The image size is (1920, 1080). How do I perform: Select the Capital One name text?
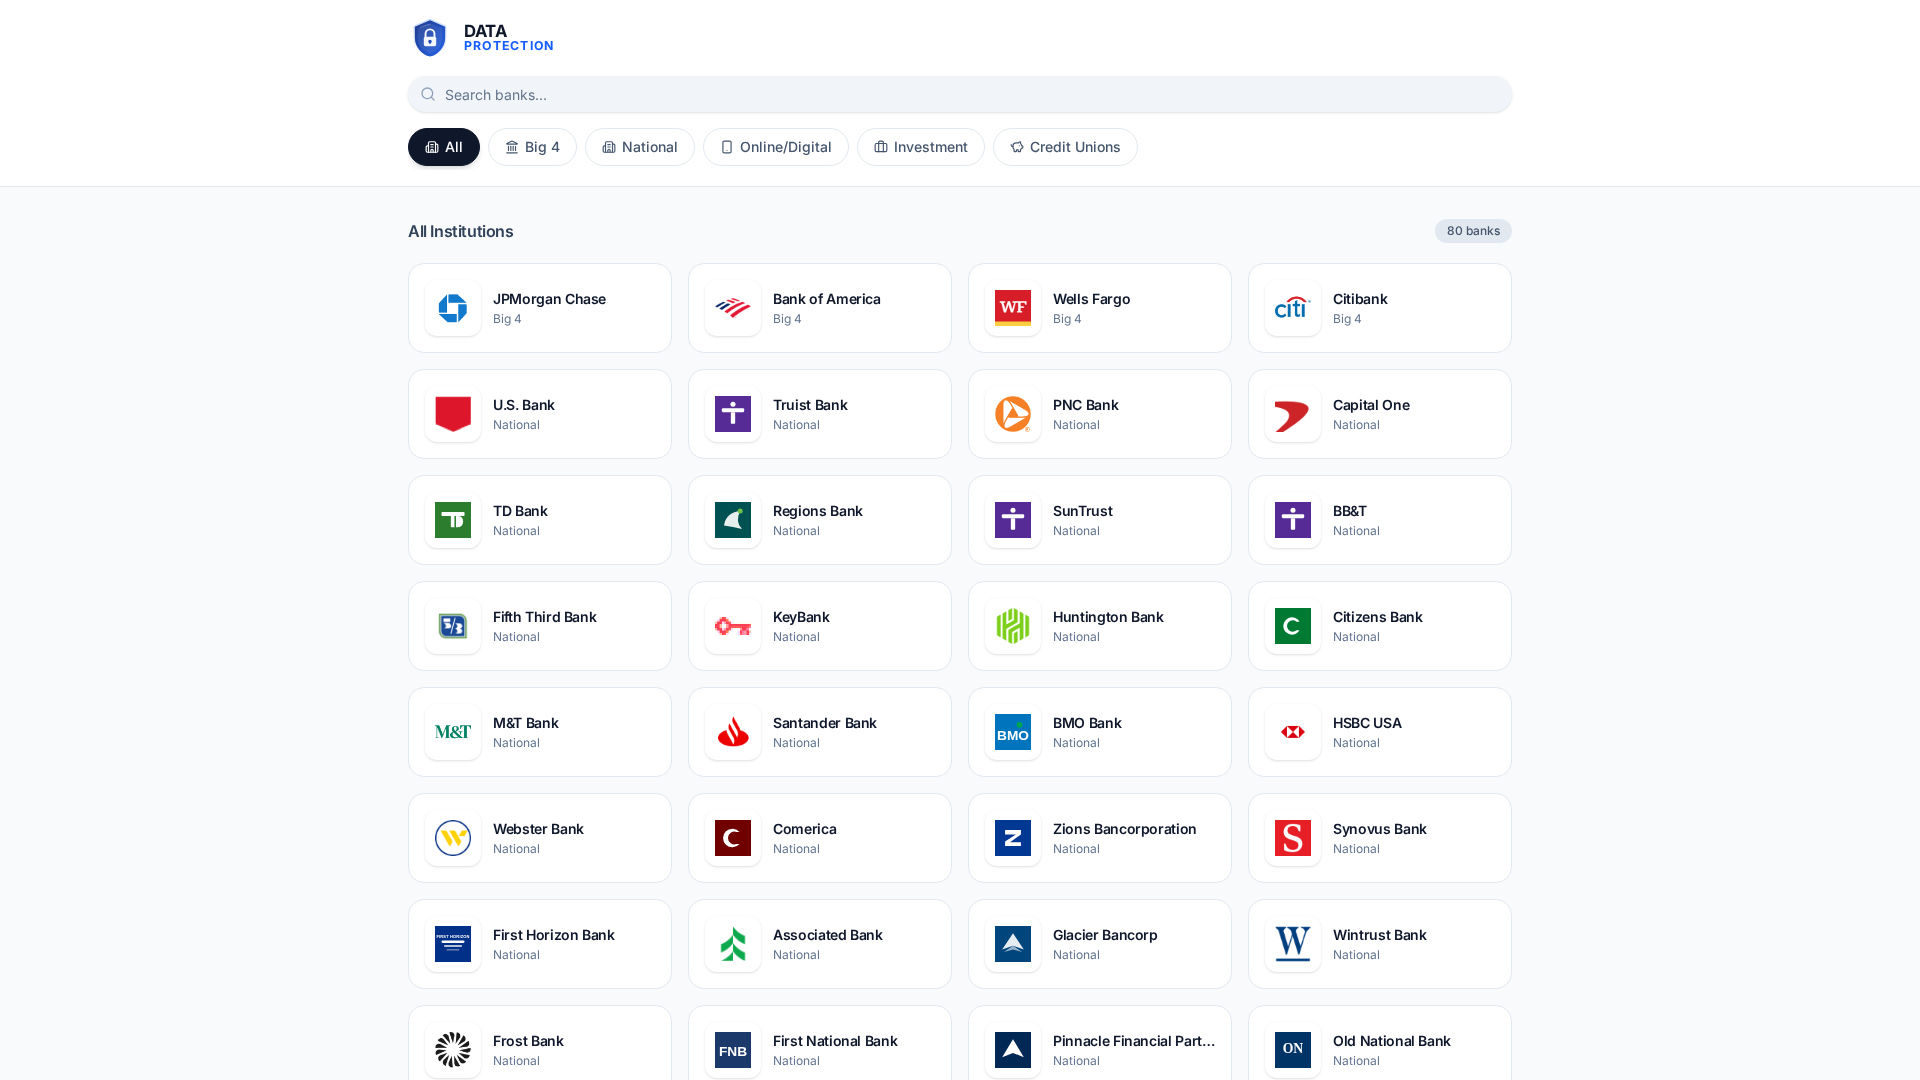pos(1371,405)
